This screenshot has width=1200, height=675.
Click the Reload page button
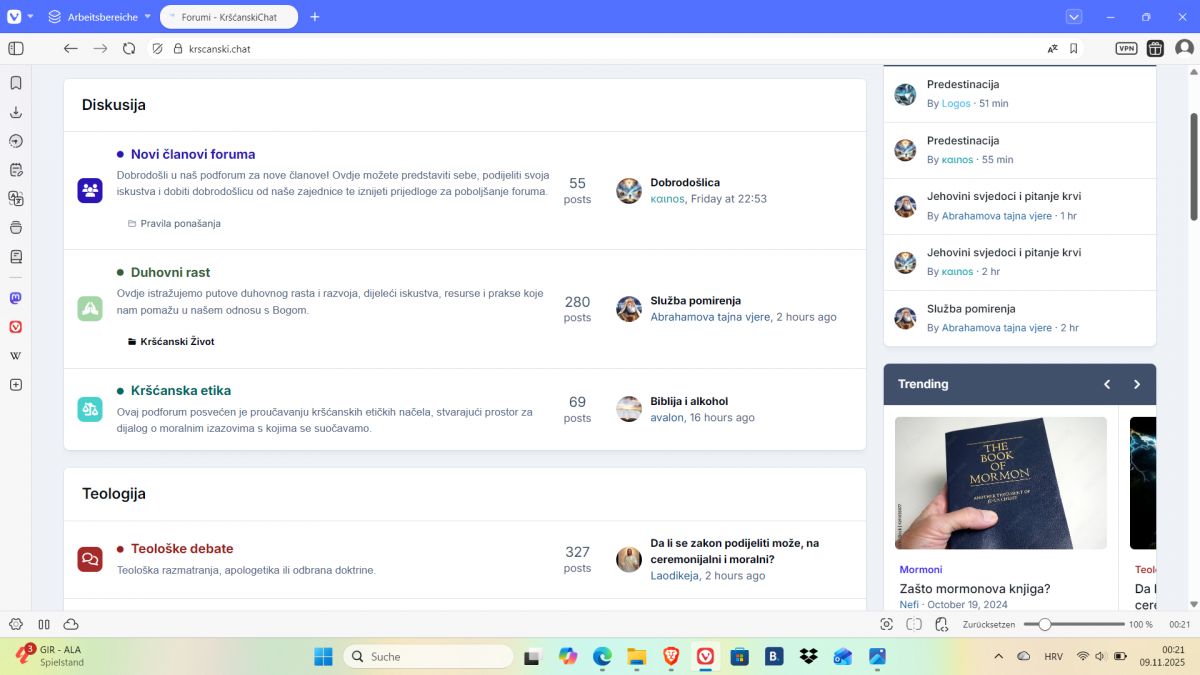[129, 48]
